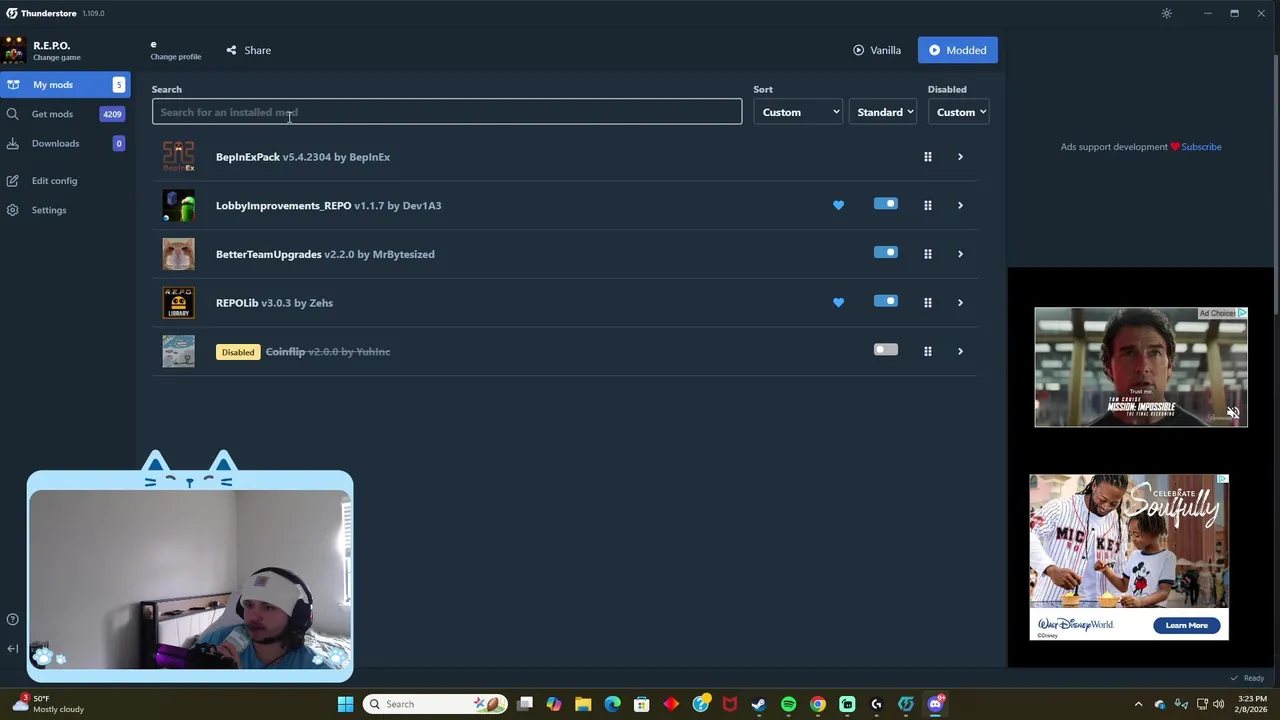Click the R.E.P.O. game icon to change game

tap(14, 50)
